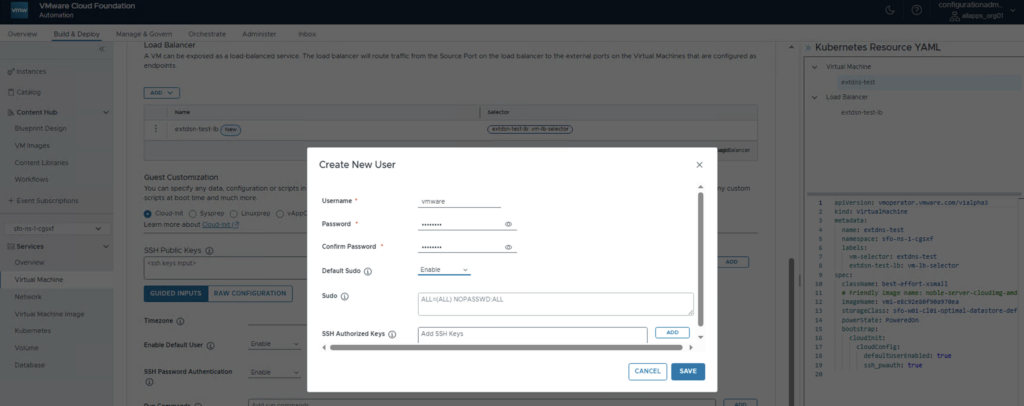Toggle dark mode moon icon in header
This screenshot has width=1024, height=406.
[889, 11]
